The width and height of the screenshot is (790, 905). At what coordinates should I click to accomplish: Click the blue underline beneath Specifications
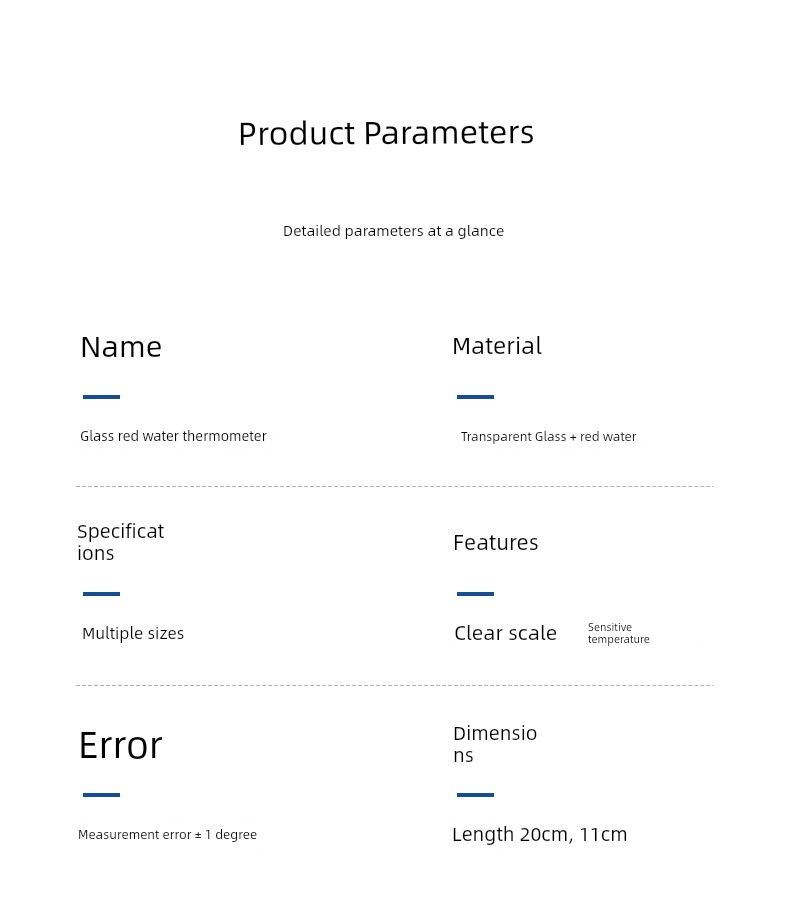(x=102, y=594)
